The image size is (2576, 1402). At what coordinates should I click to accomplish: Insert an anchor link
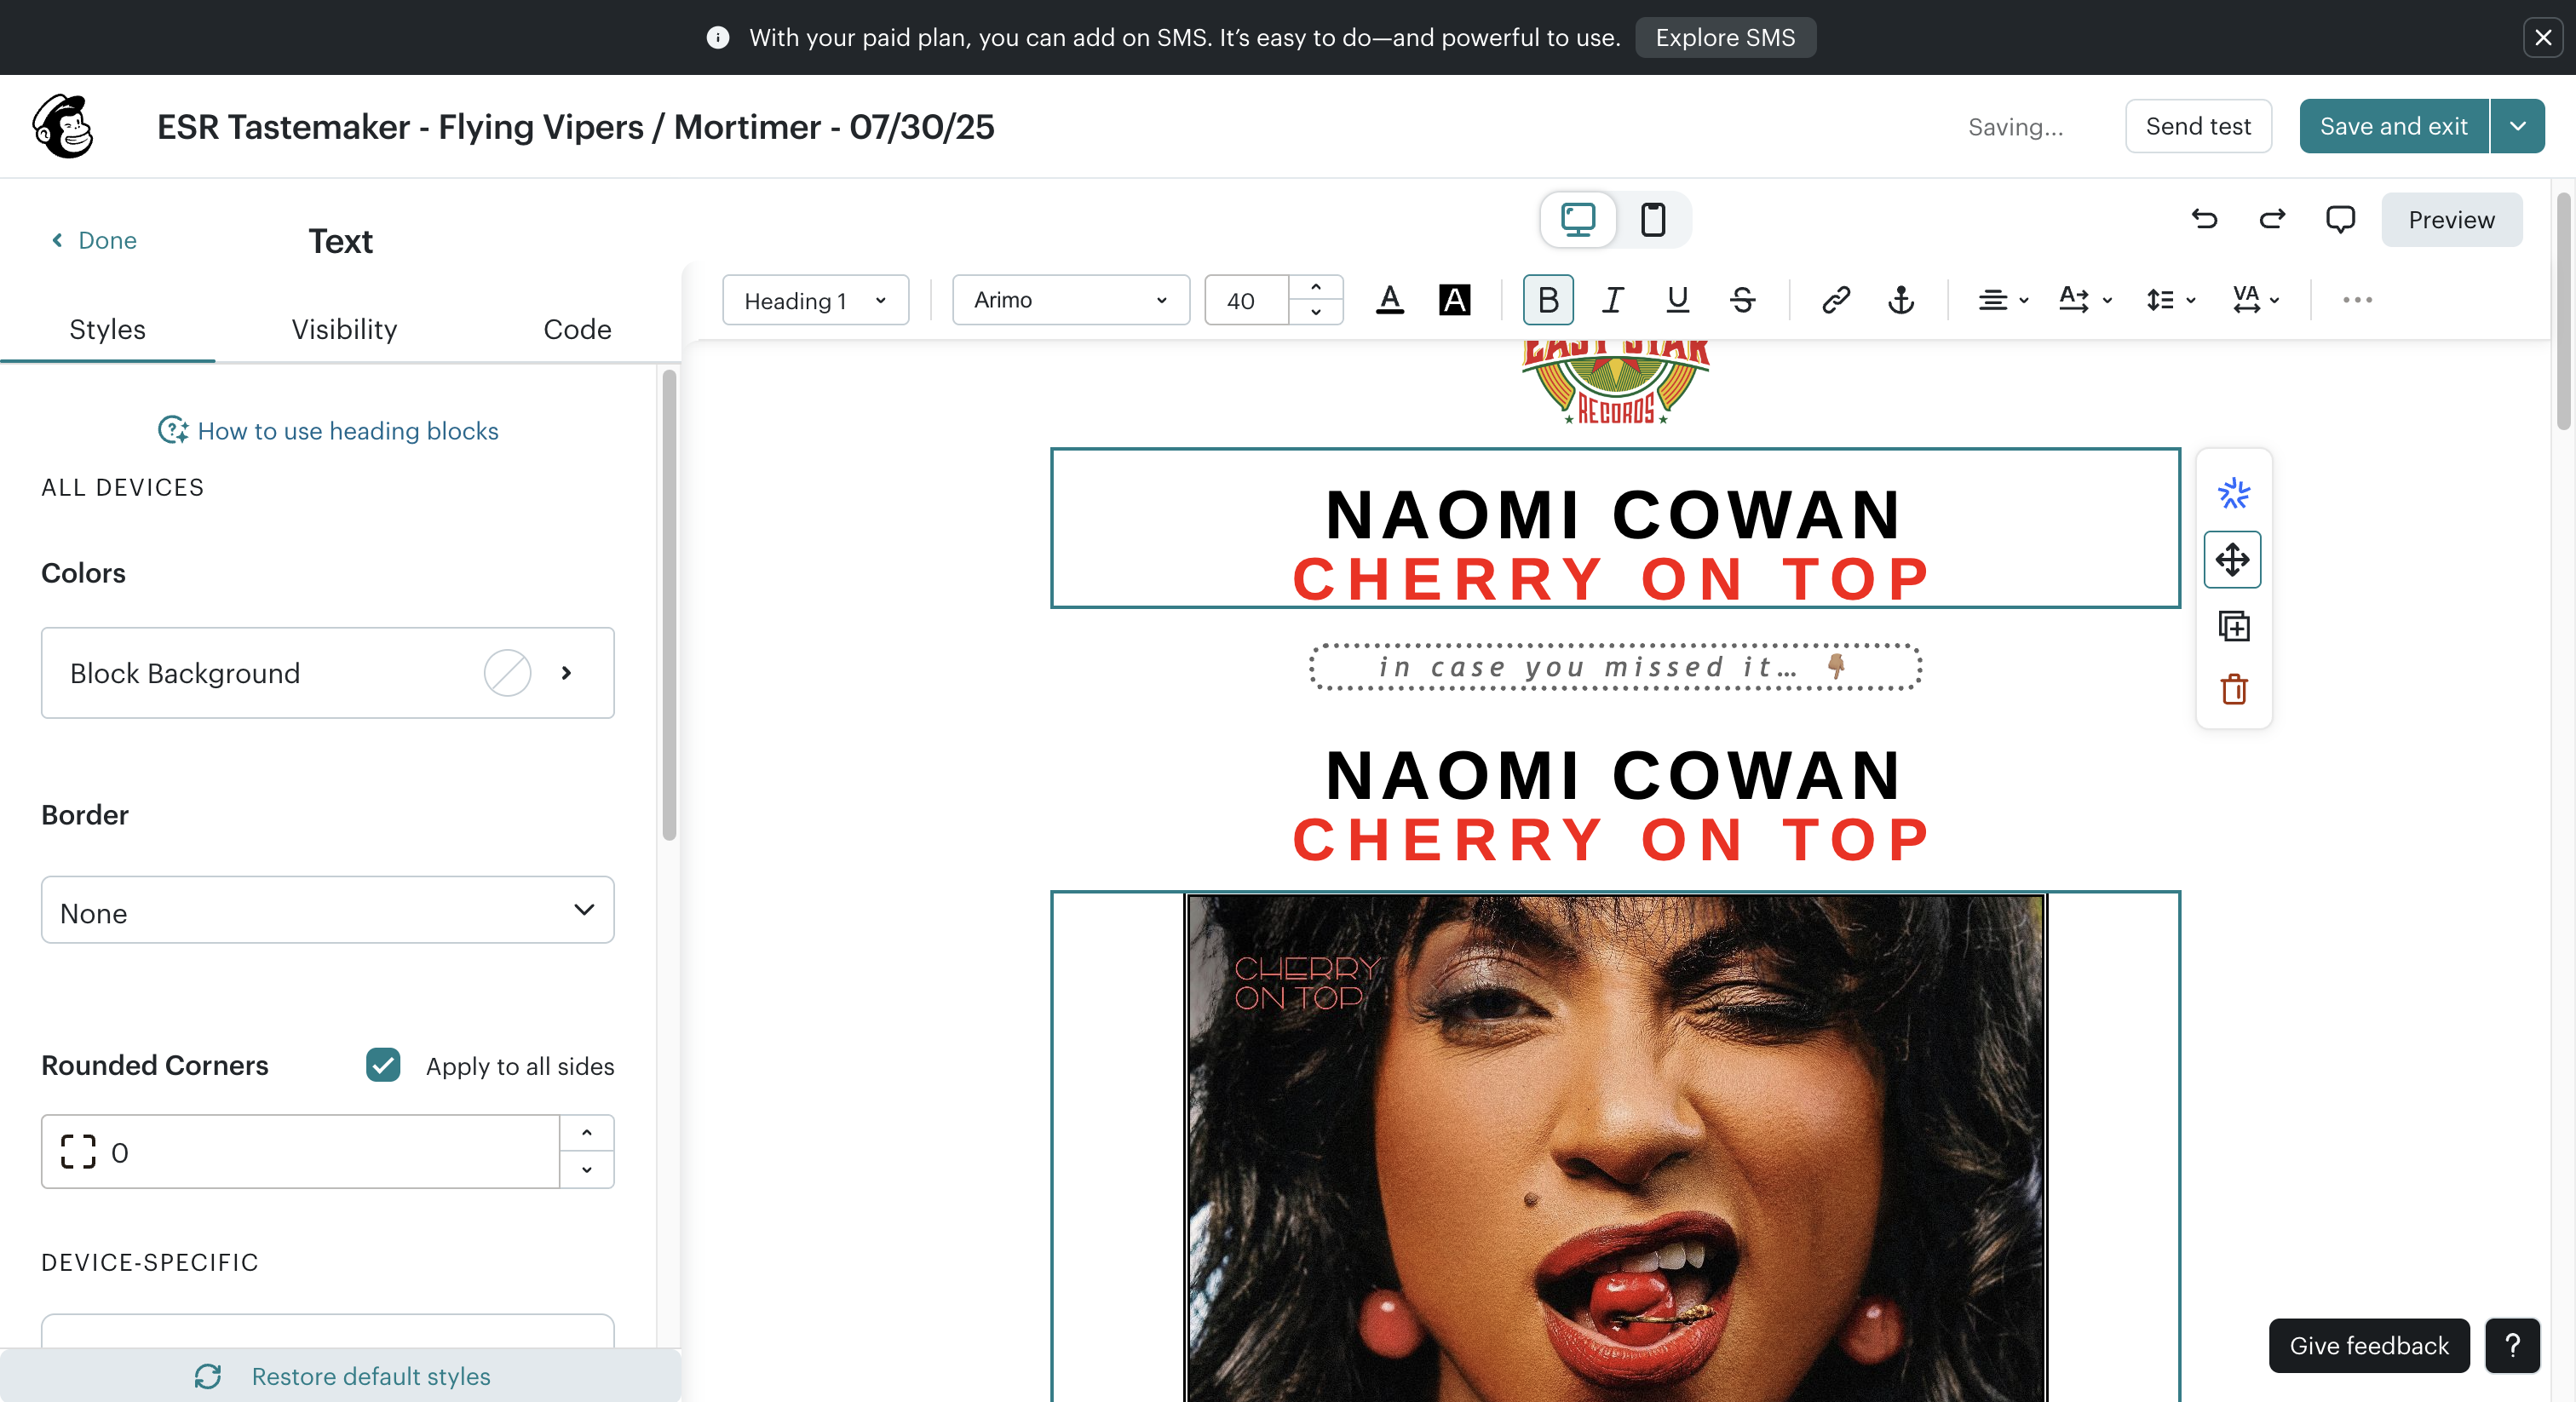pyautogui.click(x=1901, y=300)
